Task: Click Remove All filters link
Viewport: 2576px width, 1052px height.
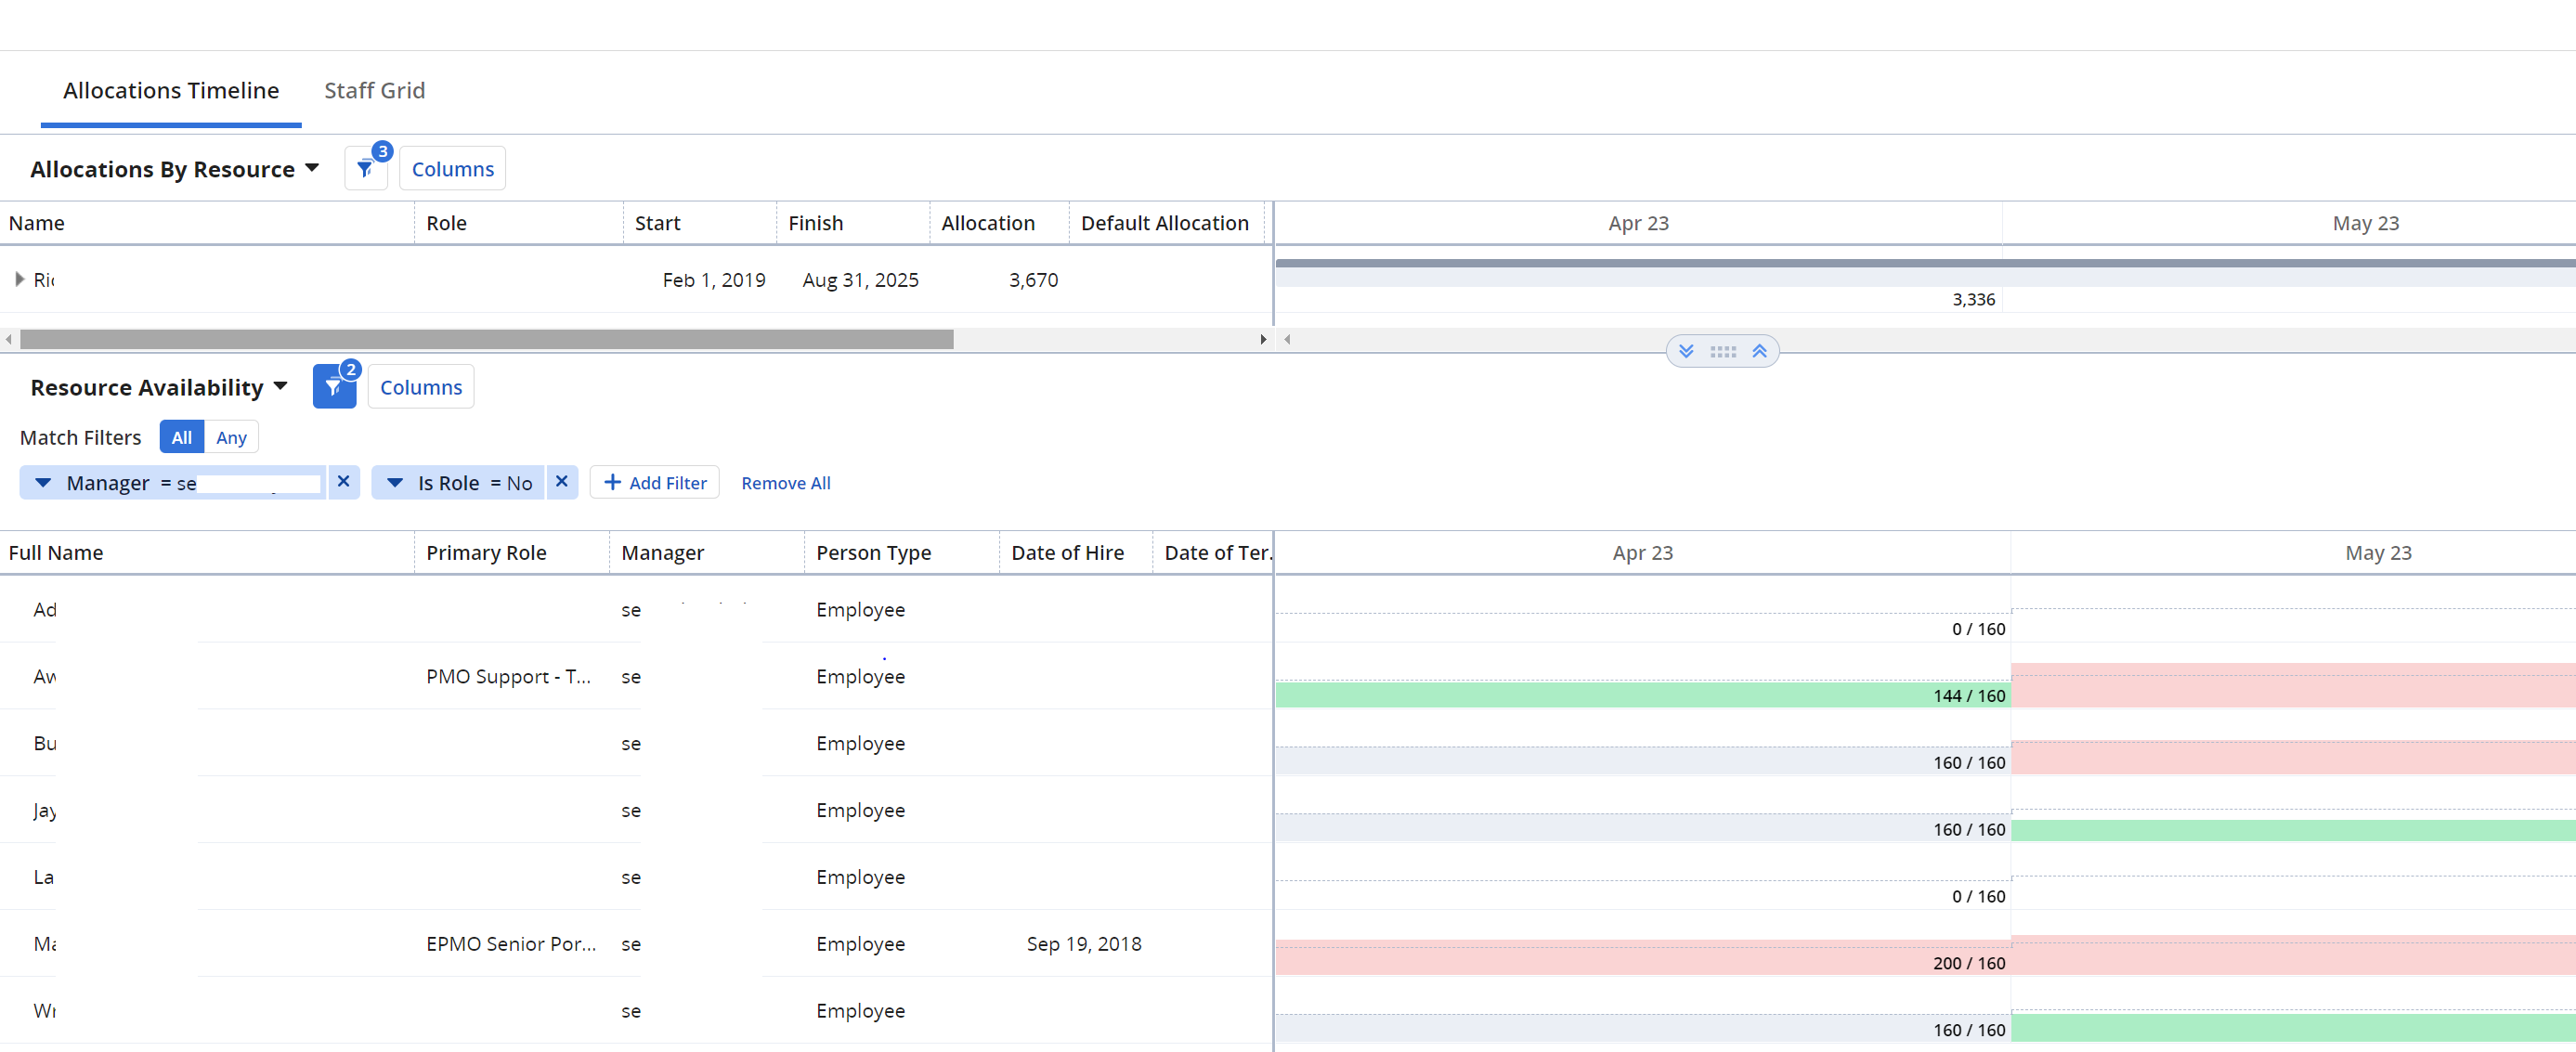Action: tap(785, 483)
